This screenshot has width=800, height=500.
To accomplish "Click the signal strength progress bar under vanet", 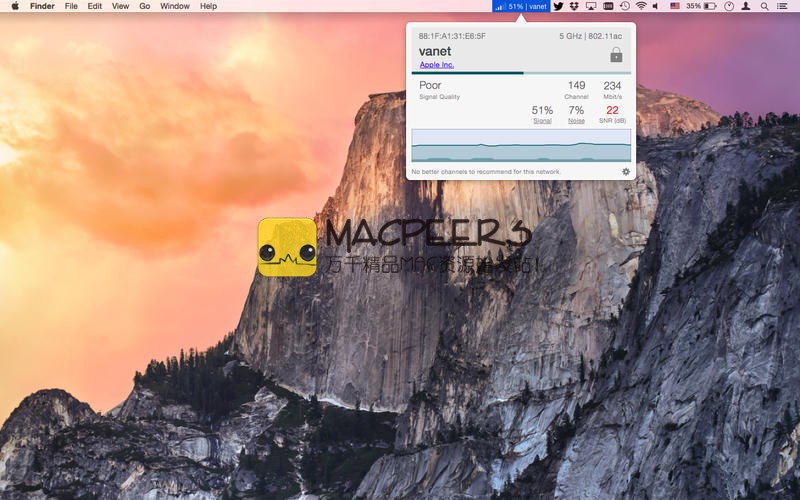I will (x=521, y=73).
